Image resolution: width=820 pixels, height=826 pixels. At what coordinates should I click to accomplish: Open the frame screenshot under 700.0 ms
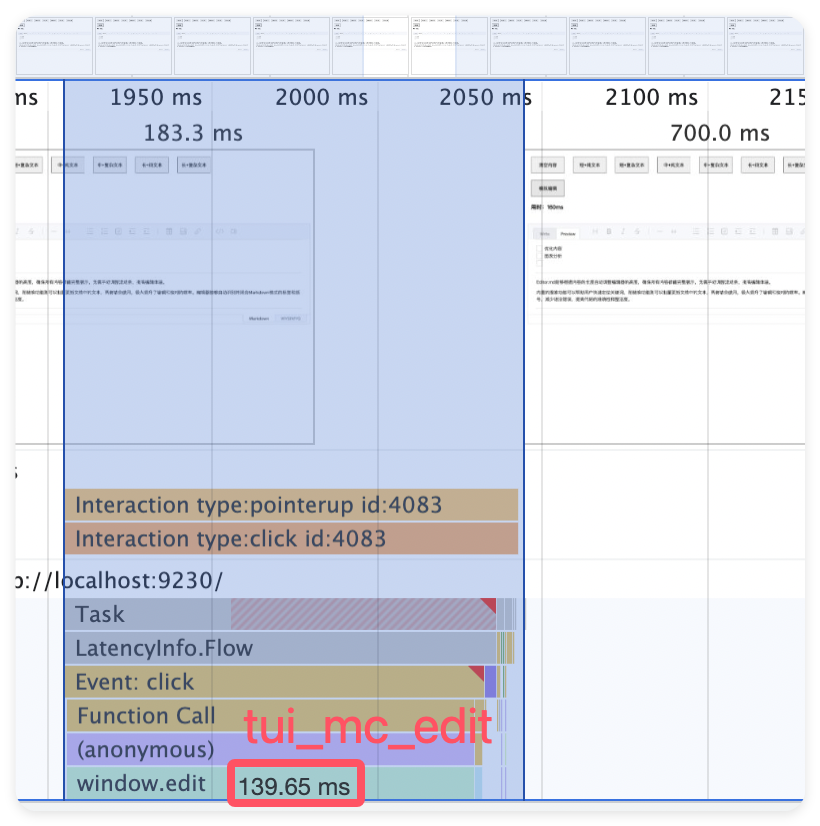[x=665, y=297]
